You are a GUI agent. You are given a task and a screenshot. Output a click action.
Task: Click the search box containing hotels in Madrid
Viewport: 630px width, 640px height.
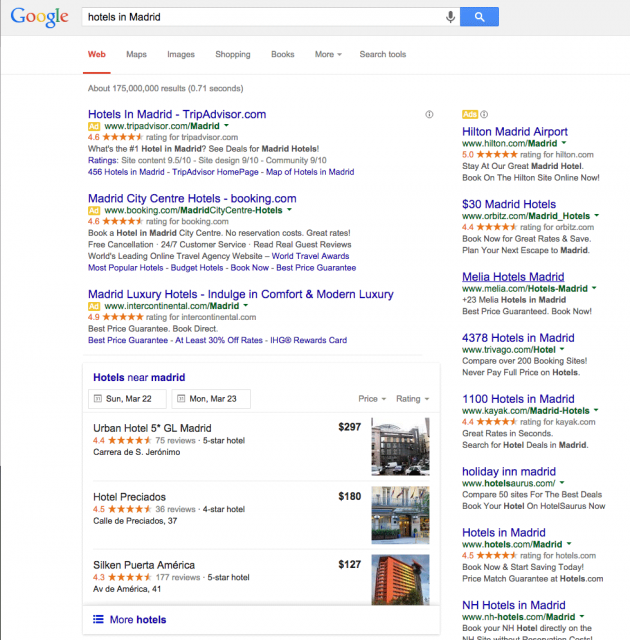(x=260, y=17)
